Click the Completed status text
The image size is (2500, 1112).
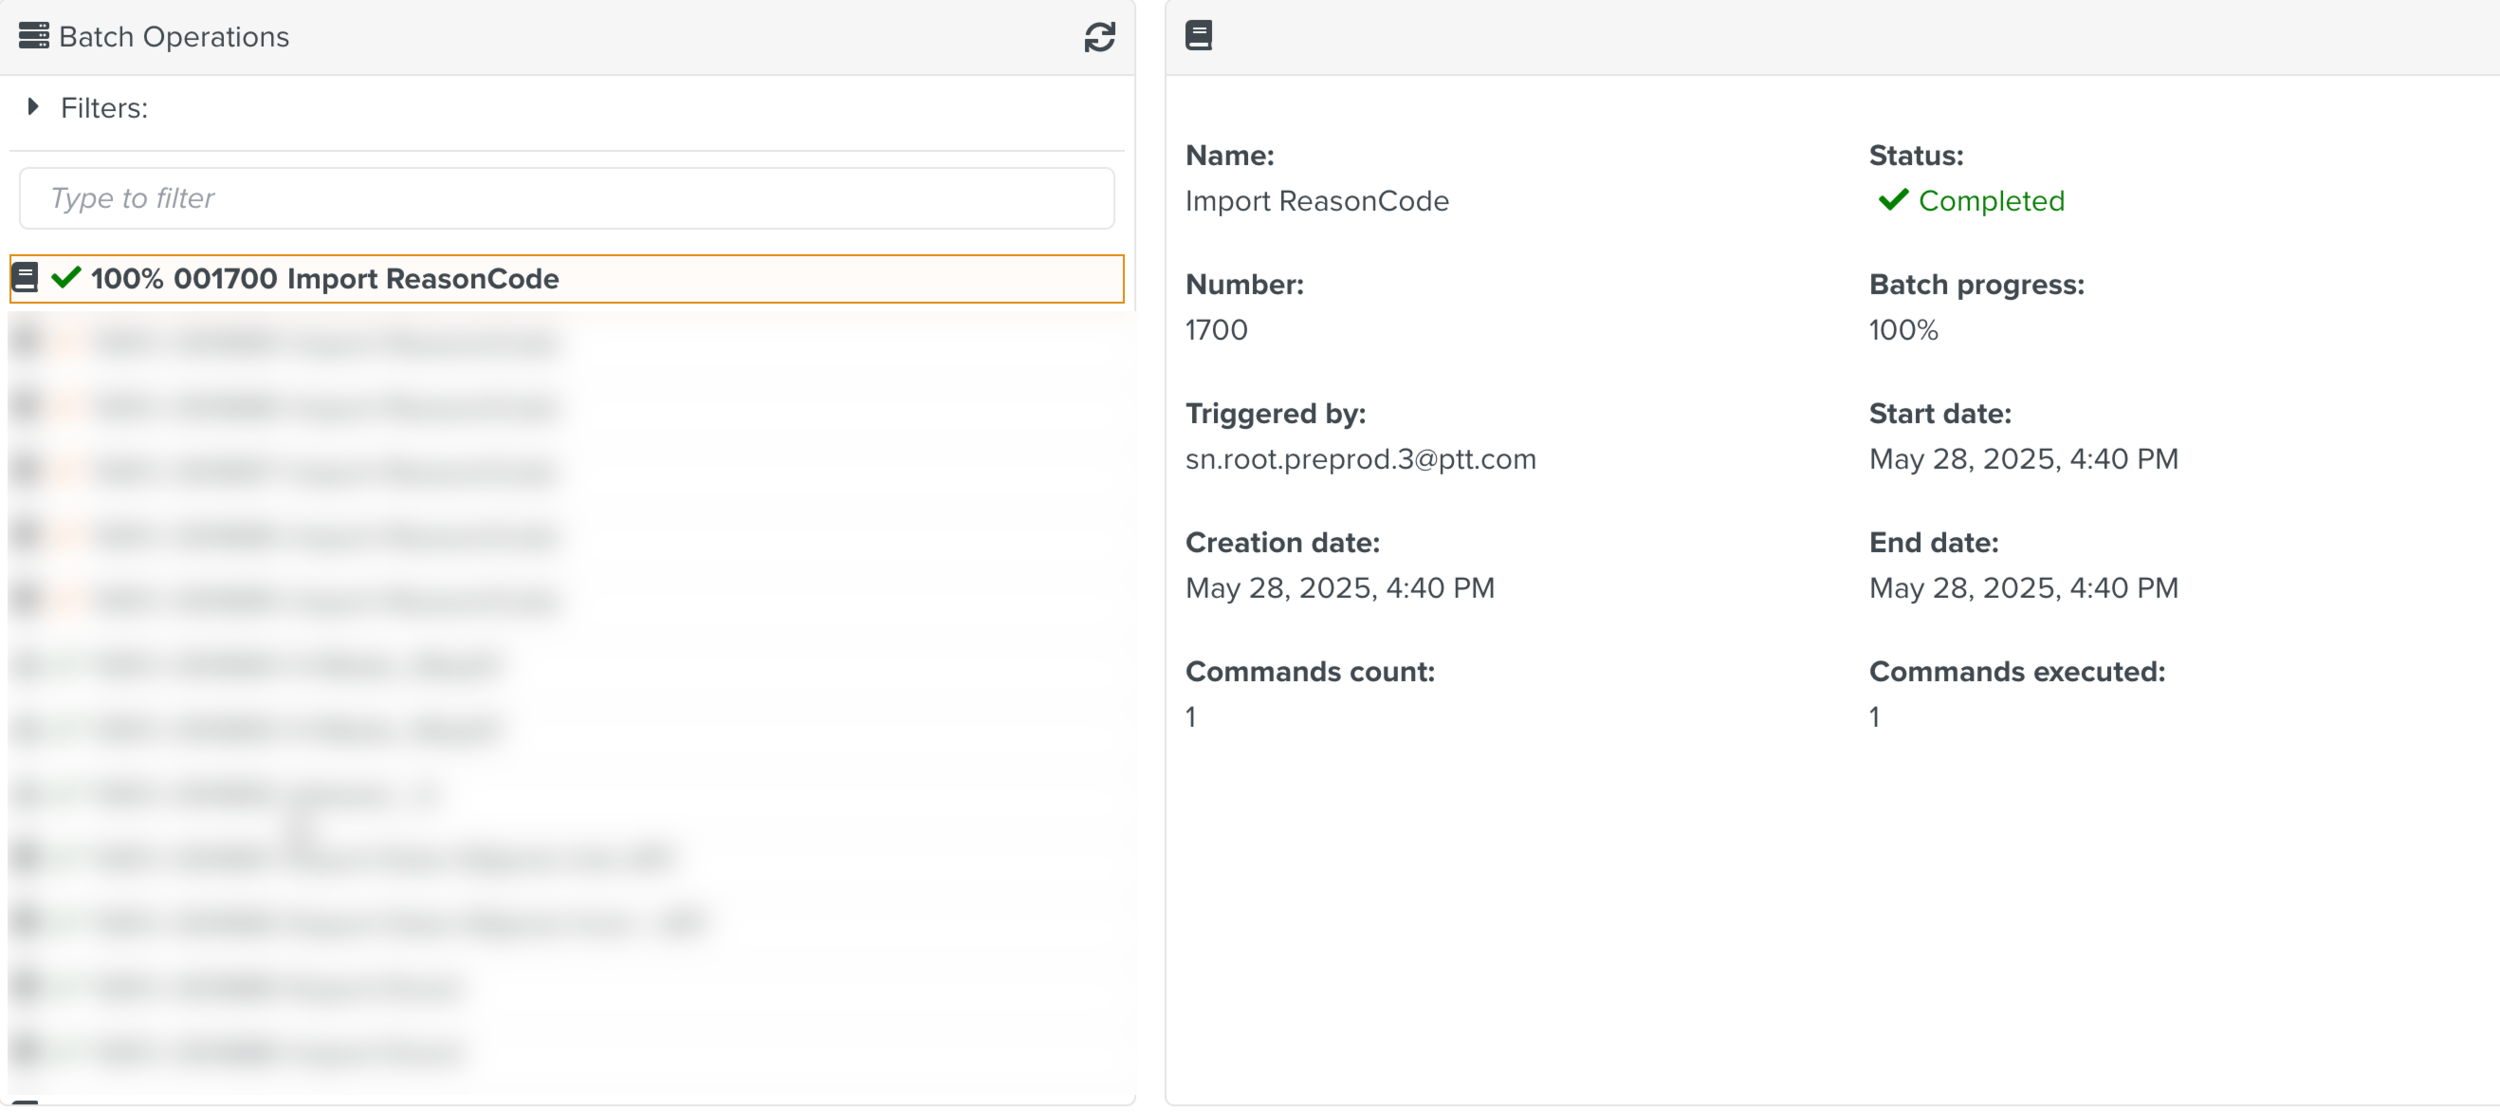(x=1990, y=201)
